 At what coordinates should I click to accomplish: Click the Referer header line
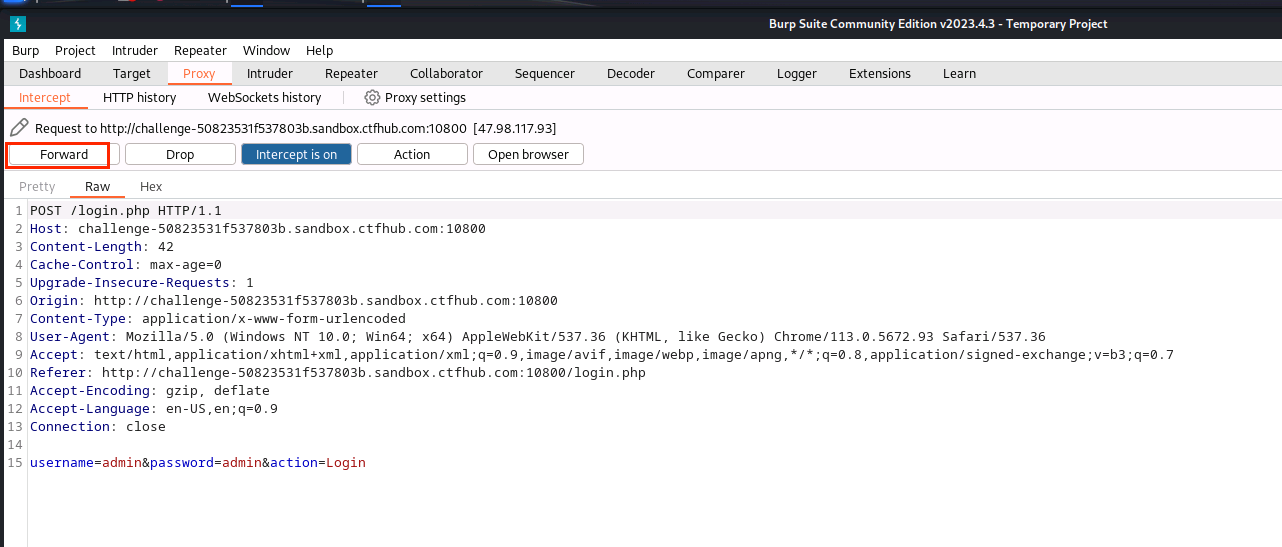coord(338,372)
